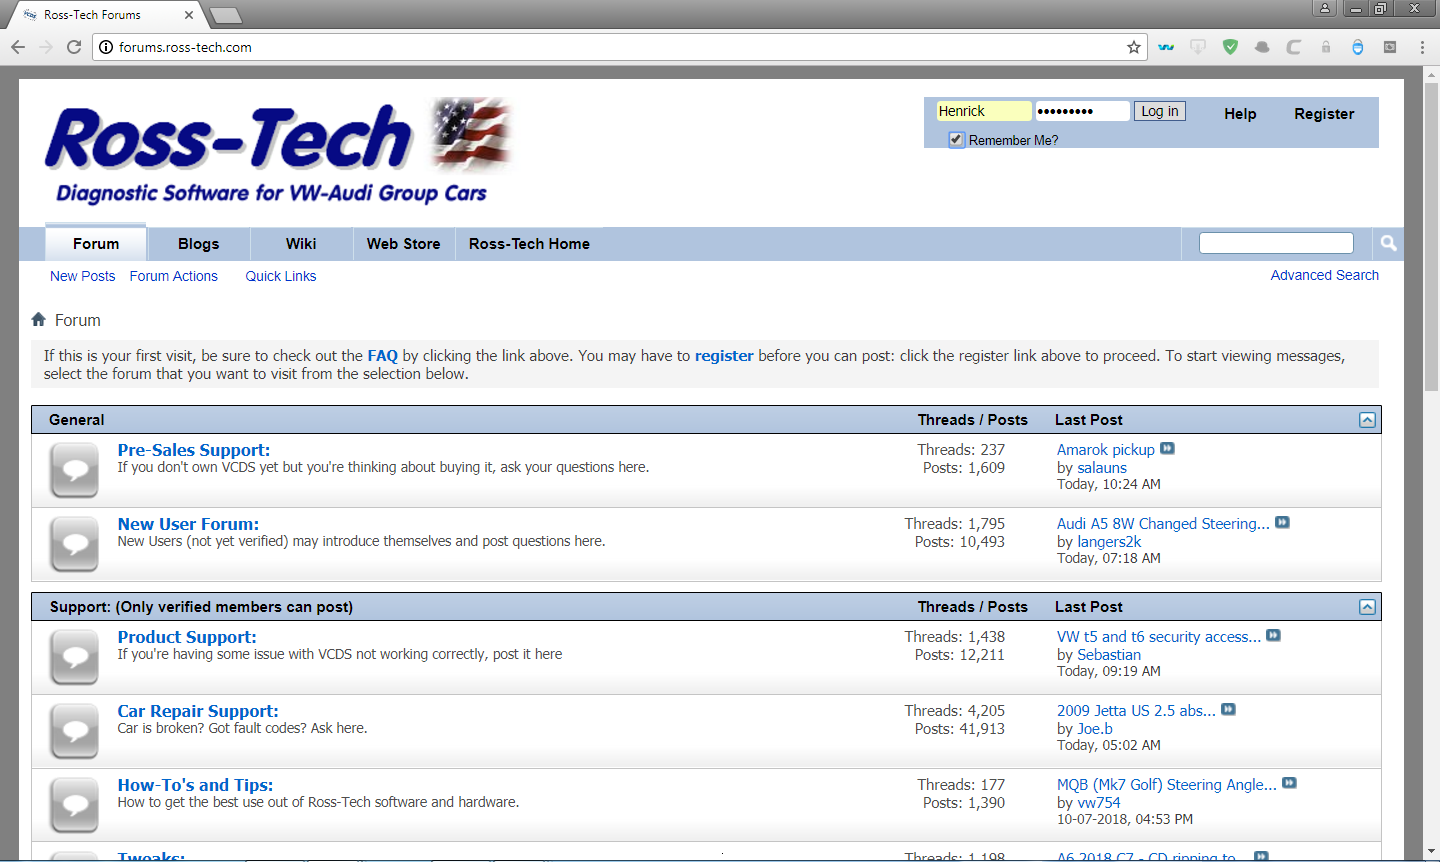Go to last post icon after Amarok pickup
1440x862 pixels.
coord(1167,449)
